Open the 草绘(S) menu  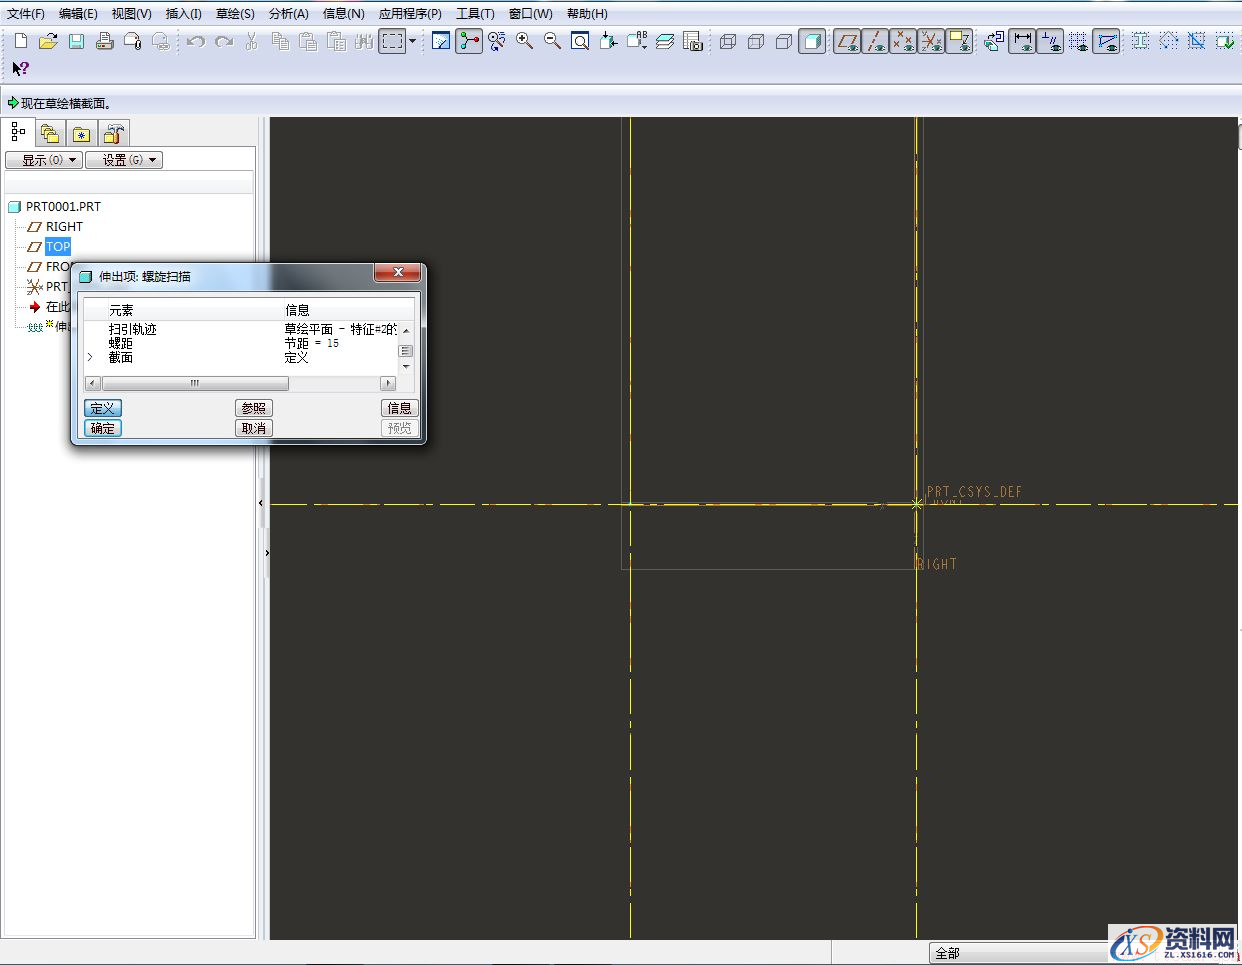235,13
